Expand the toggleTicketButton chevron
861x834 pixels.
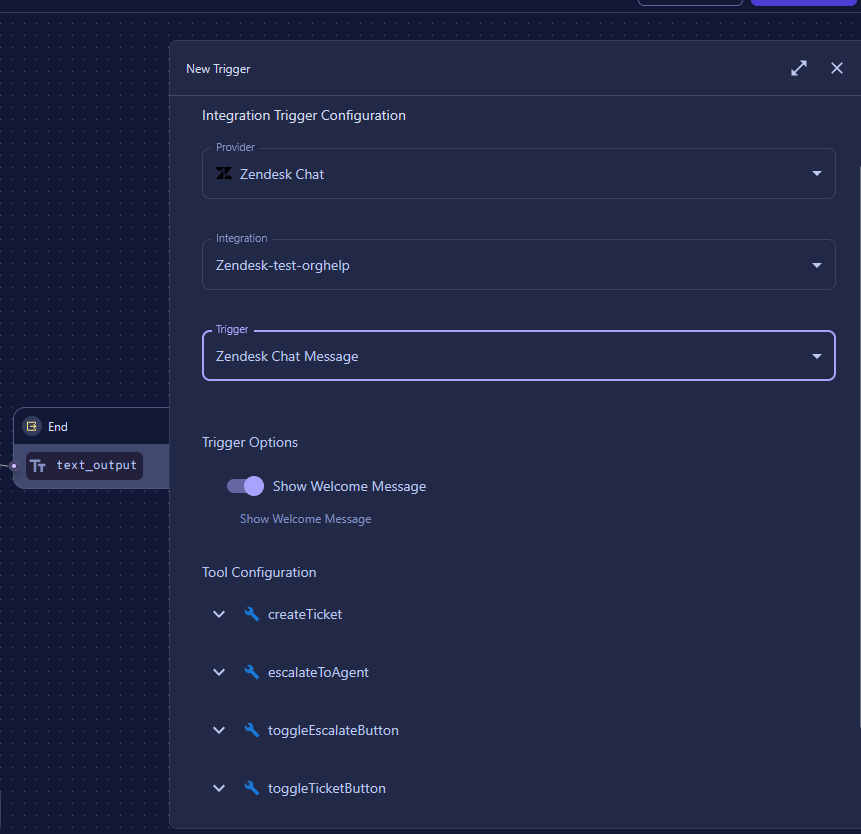click(x=219, y=788)
